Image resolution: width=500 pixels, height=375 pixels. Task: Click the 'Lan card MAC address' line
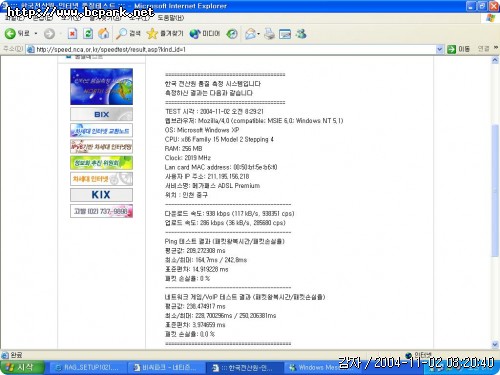(x=221, y=167)
